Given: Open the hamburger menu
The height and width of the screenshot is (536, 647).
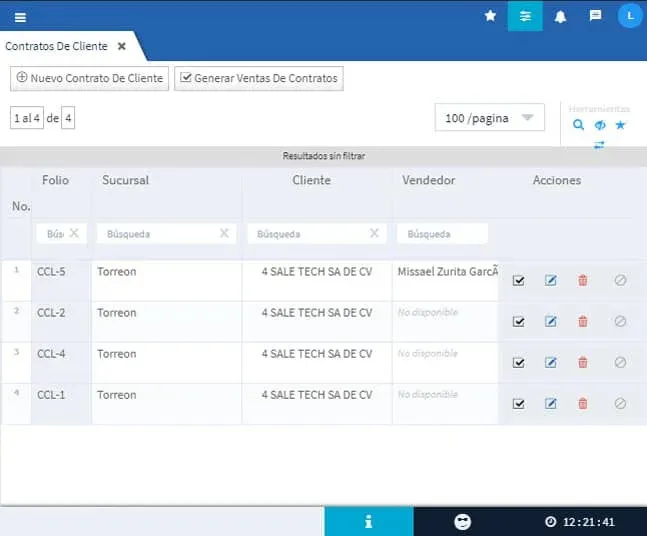Looking at the screenshot, I should 21,16.
